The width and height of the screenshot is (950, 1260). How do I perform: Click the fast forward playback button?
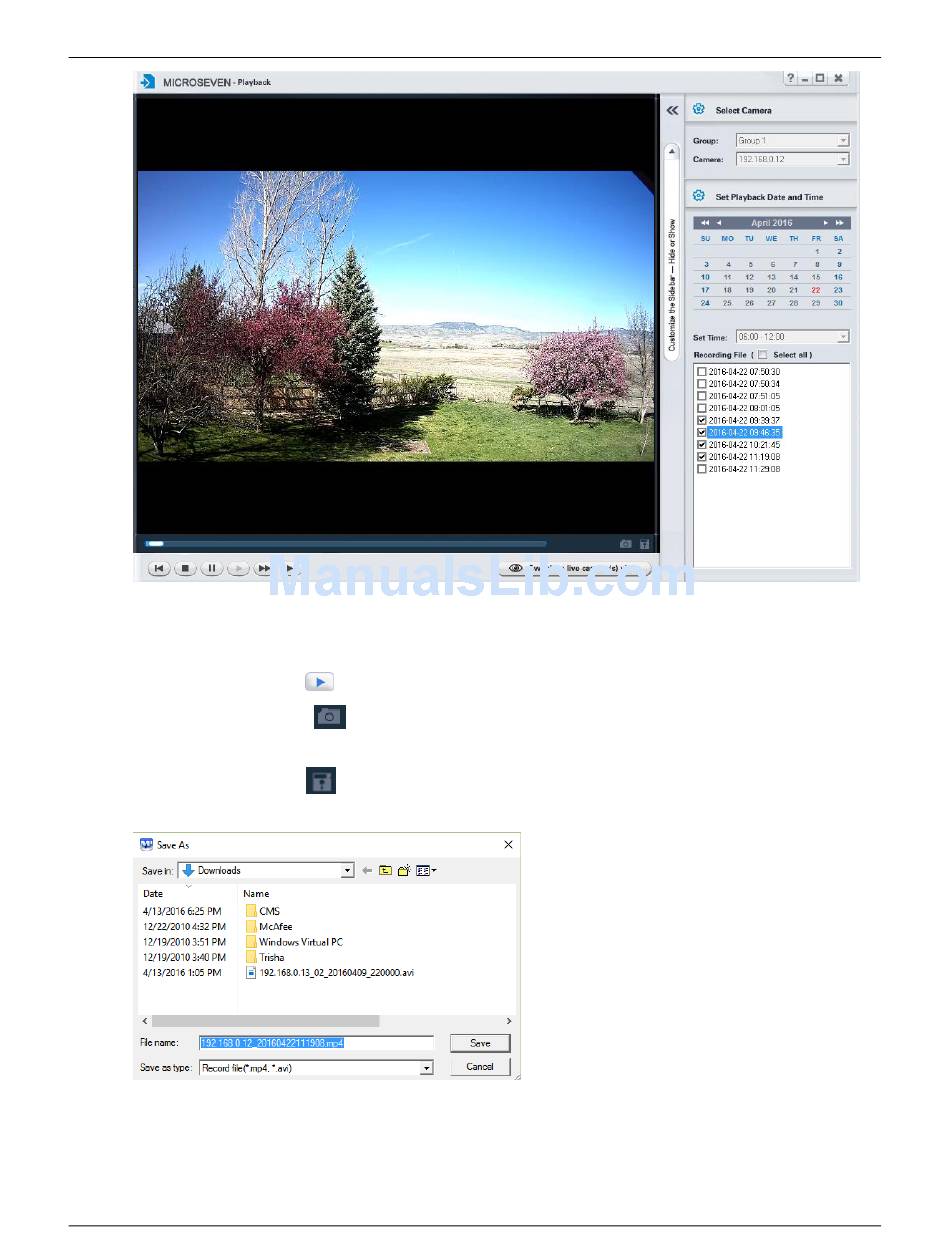(x=263, y=568)
